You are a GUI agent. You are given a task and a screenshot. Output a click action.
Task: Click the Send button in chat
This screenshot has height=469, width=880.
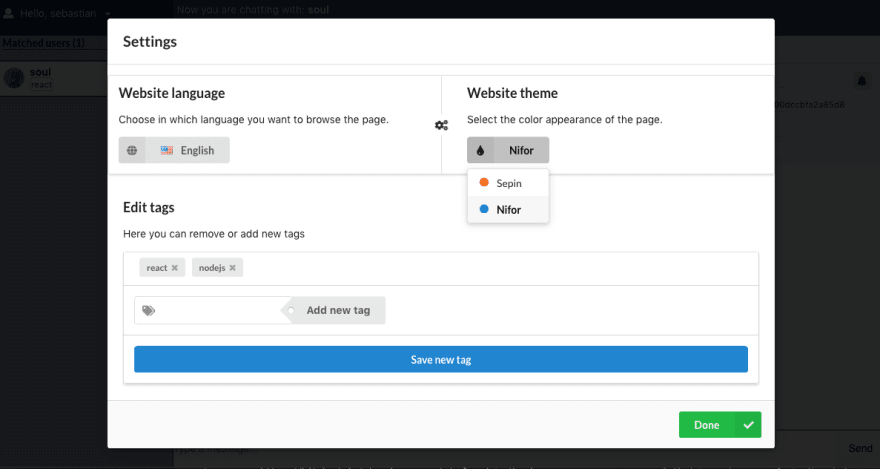coord(860,448)
